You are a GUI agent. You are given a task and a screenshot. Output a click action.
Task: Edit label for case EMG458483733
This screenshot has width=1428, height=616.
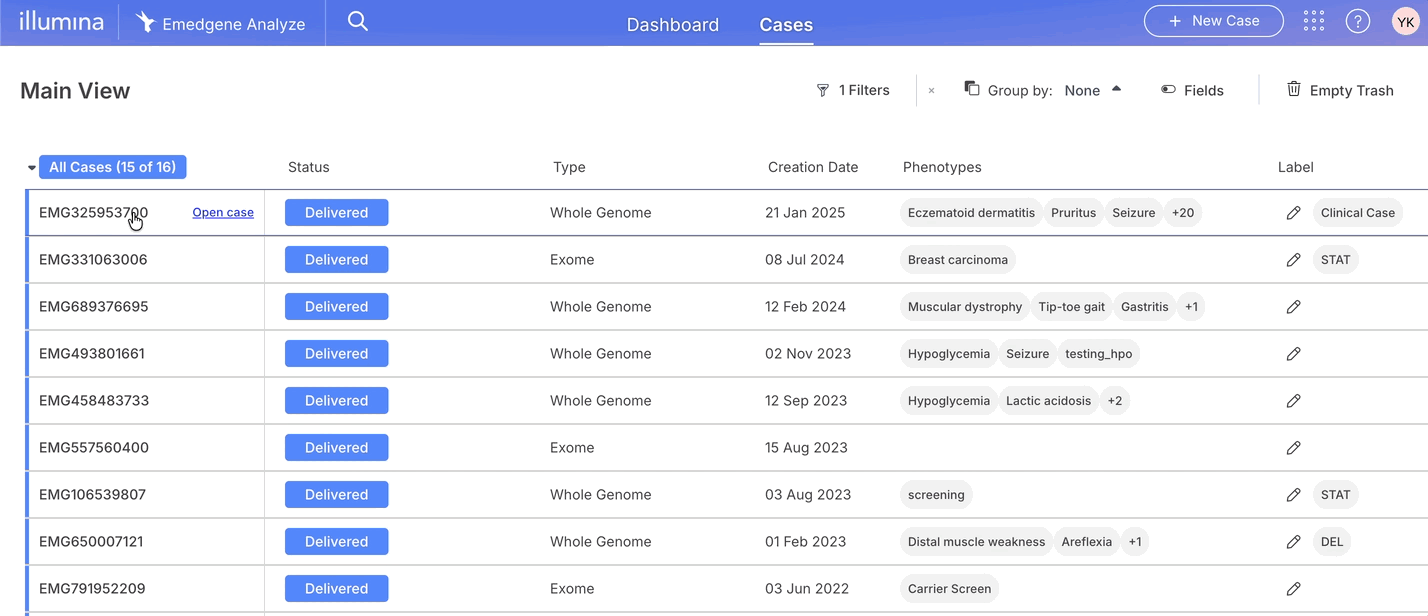[1293, 401]
